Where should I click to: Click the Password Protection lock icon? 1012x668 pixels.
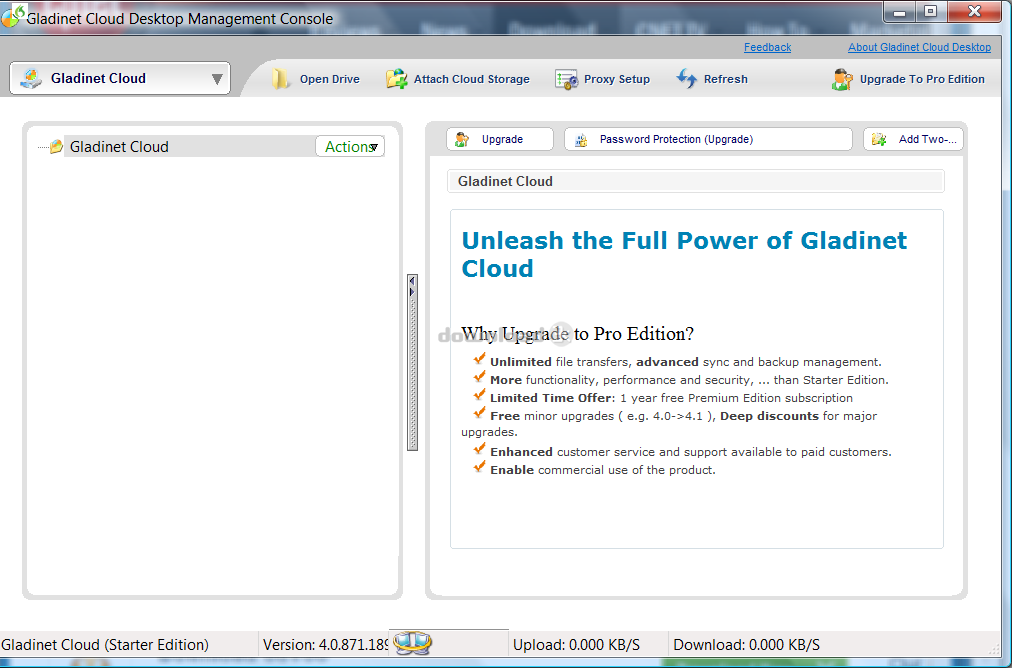[x=581, y=139]
